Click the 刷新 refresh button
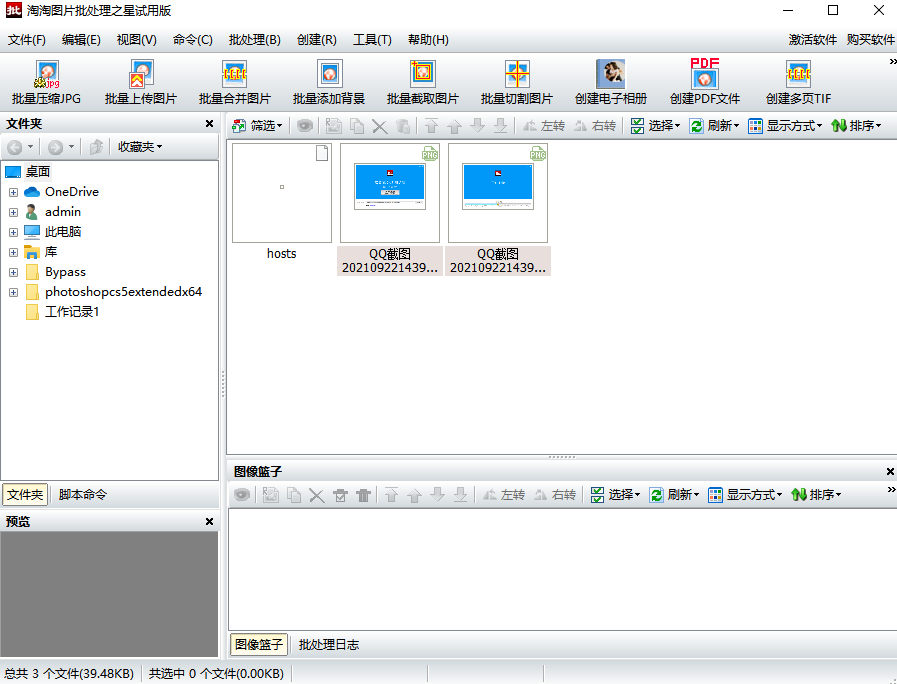The width and height of the screenshot is (897, 684). [x=716, y=124]
